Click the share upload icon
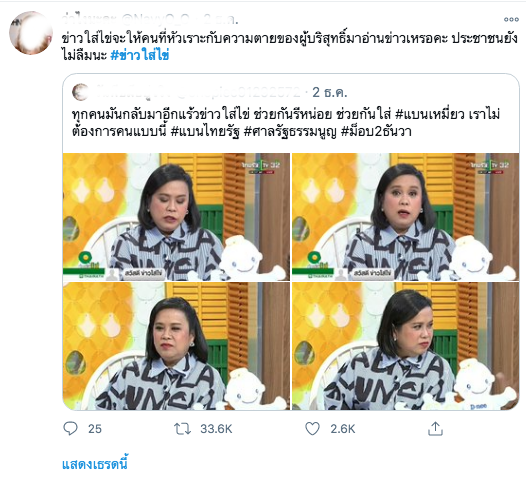The height and width of the screenshot is (483, 526). 435,429
